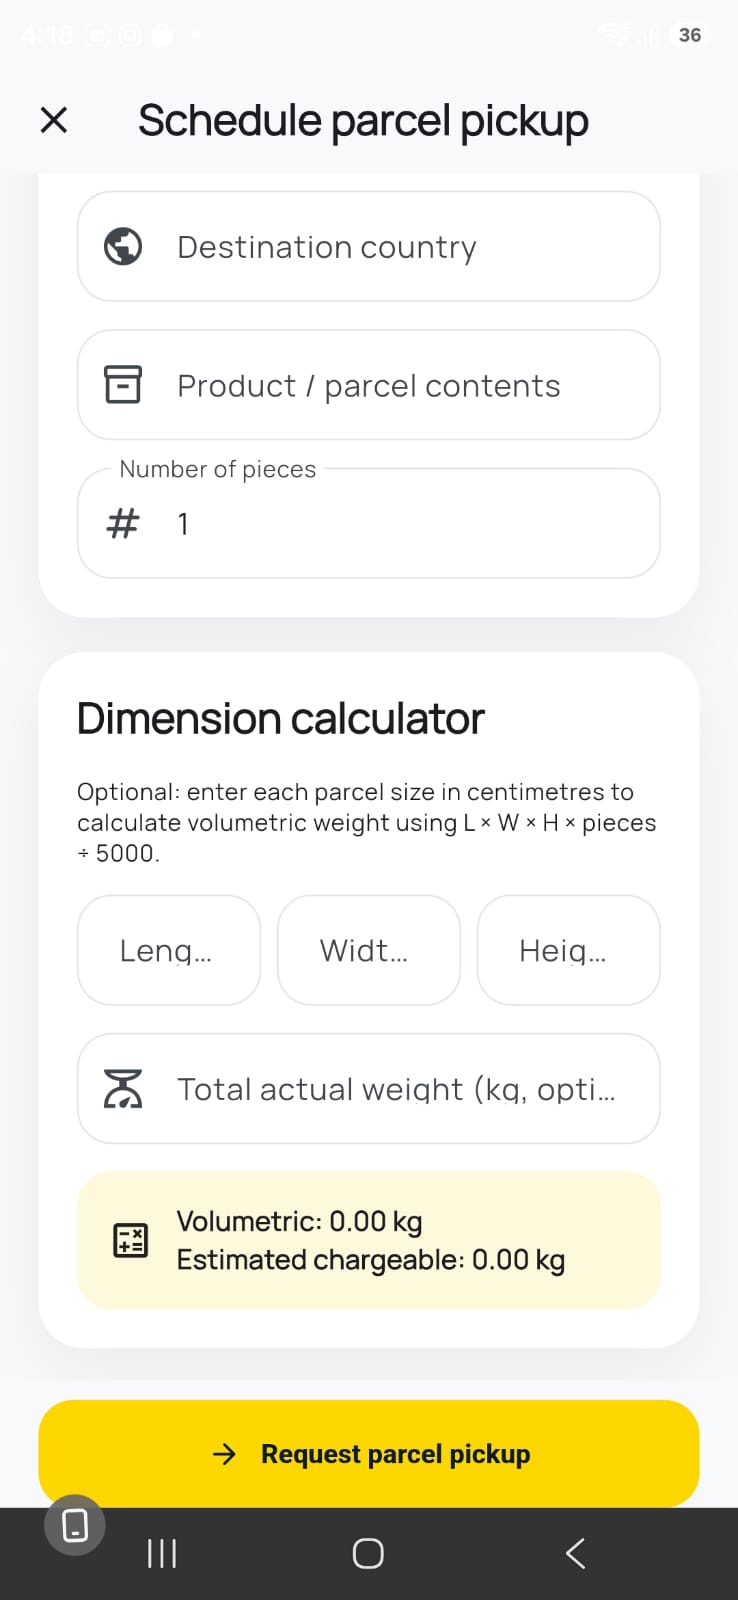This screenshot has width=738, height=1600.
Task: Tap the weighing scale icon
Action: click(x=123, y=1088)
